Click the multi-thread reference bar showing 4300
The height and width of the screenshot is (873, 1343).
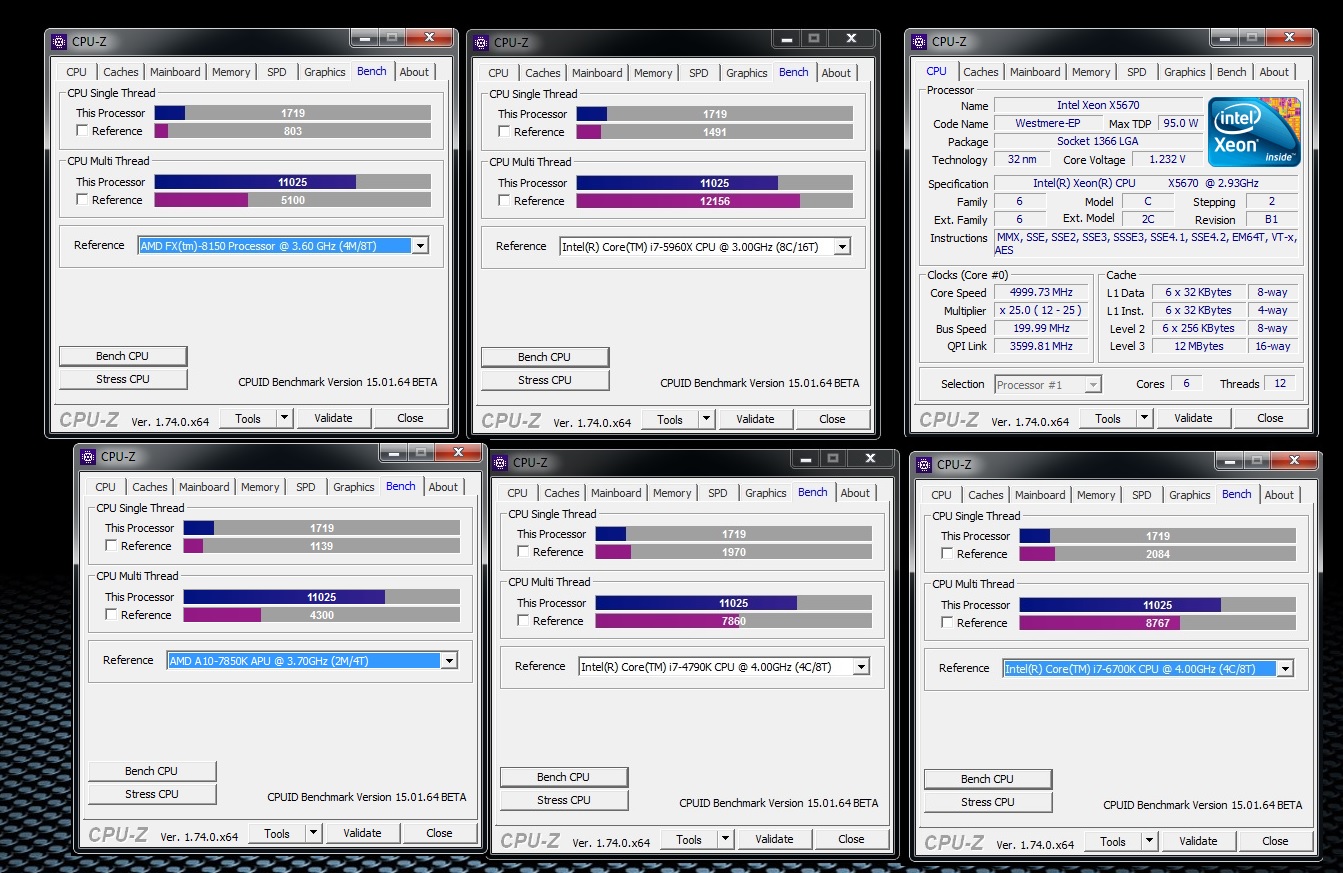[x=322, y=615]
